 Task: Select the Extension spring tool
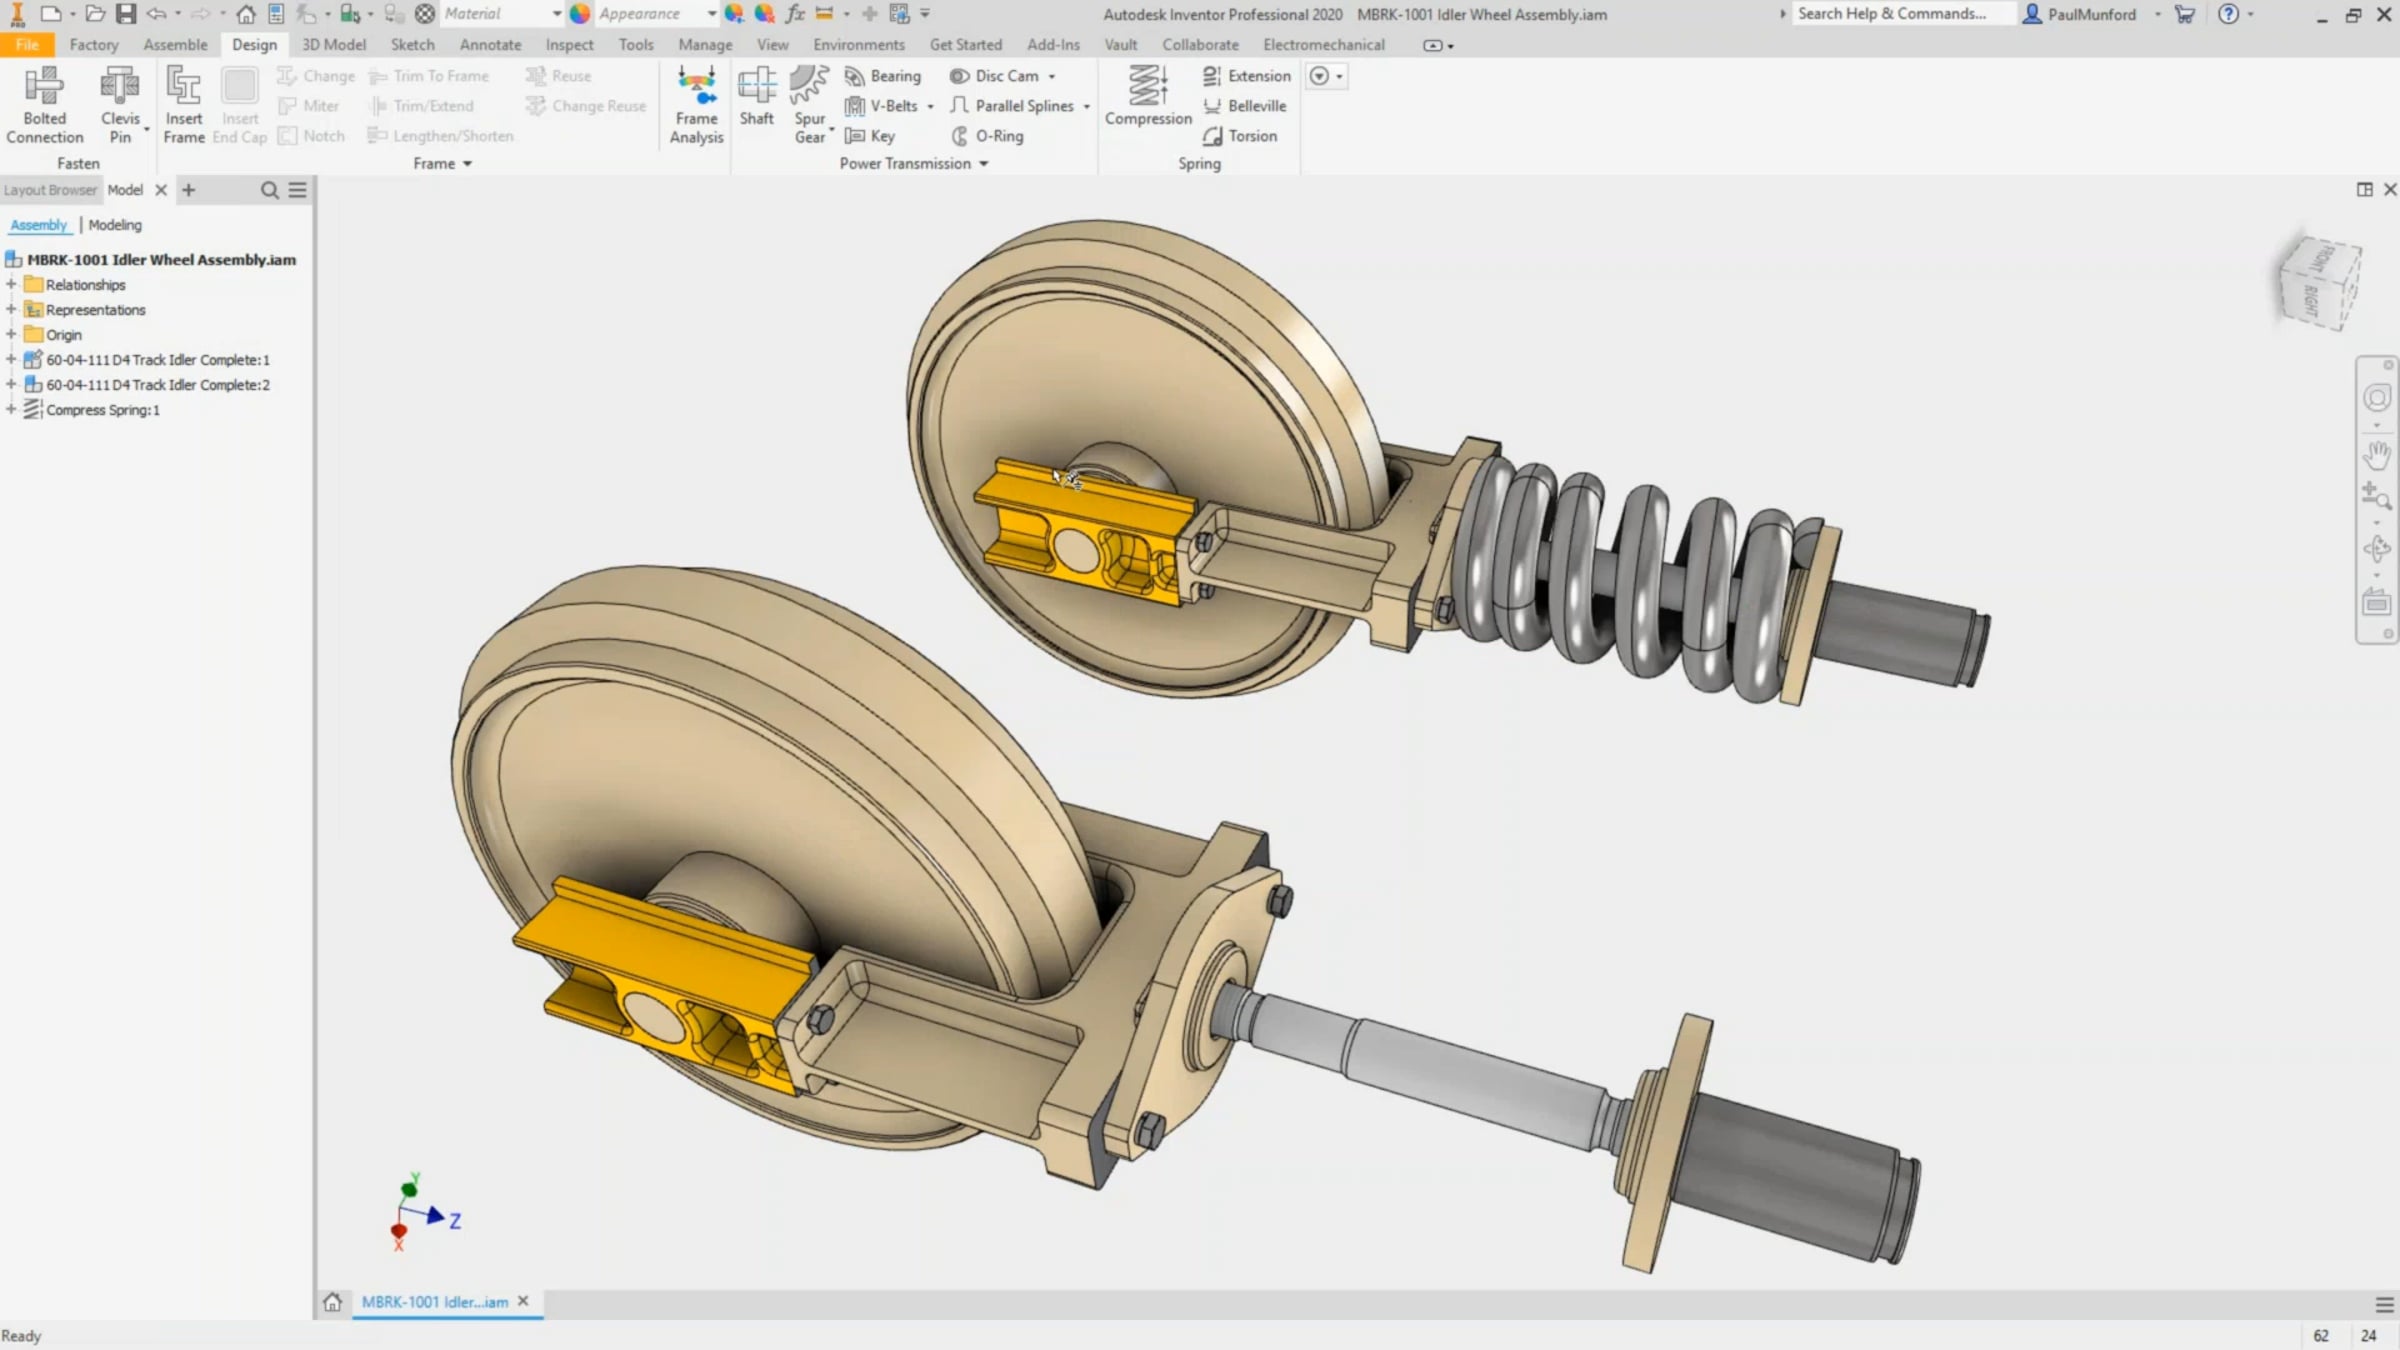click(x=1247, y=76)
